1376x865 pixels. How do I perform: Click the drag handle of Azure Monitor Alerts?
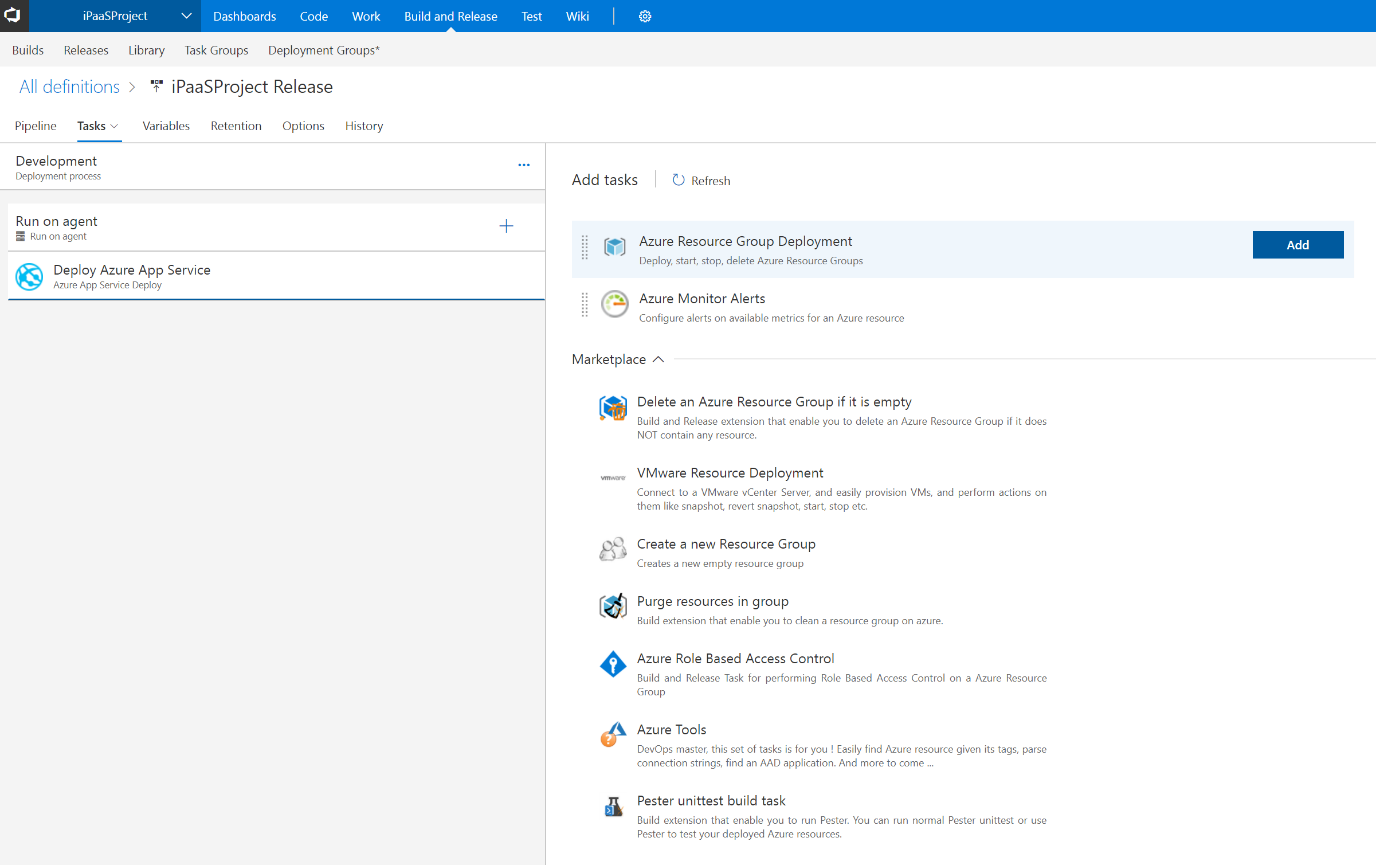(585, 305)
